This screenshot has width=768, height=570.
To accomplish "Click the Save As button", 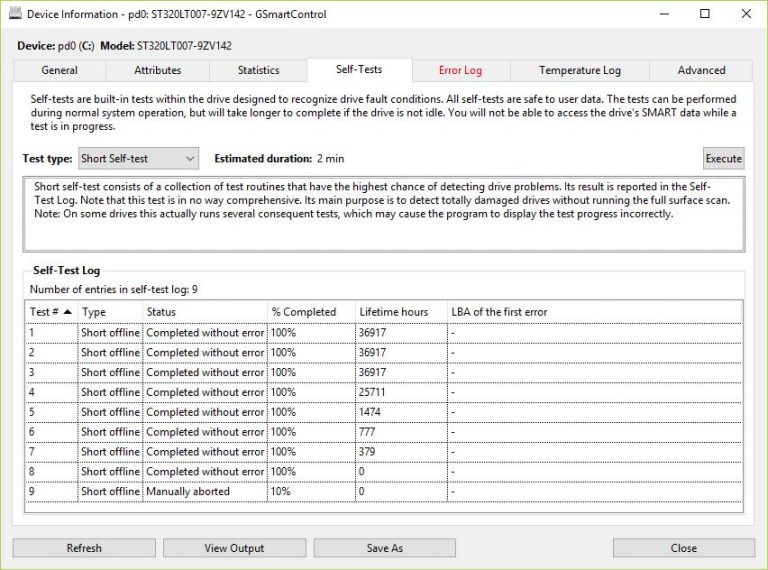I will [x=384, y=548].
